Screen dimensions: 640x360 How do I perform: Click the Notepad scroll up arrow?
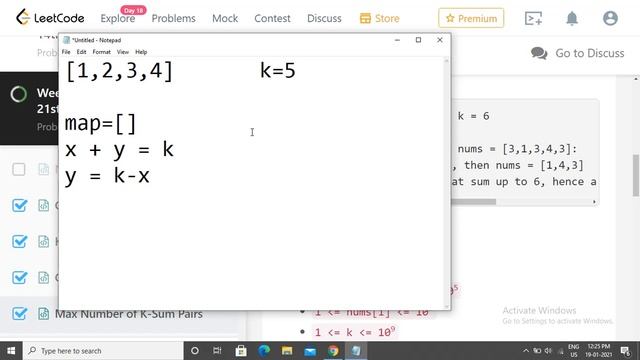click(x=446, y=61)
